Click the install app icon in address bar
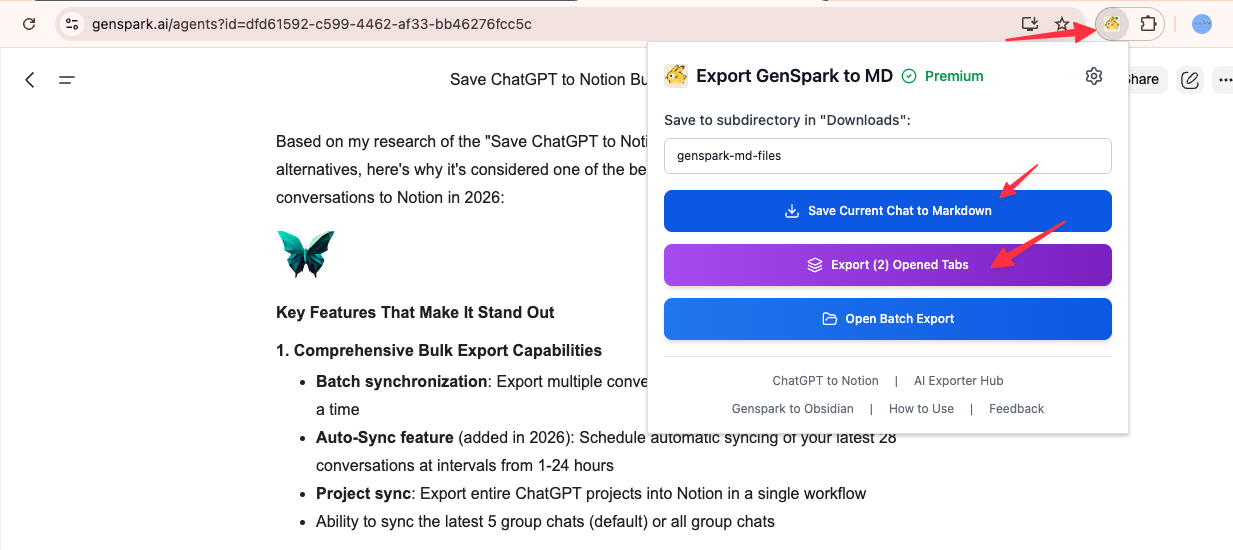 point(1029,24)
